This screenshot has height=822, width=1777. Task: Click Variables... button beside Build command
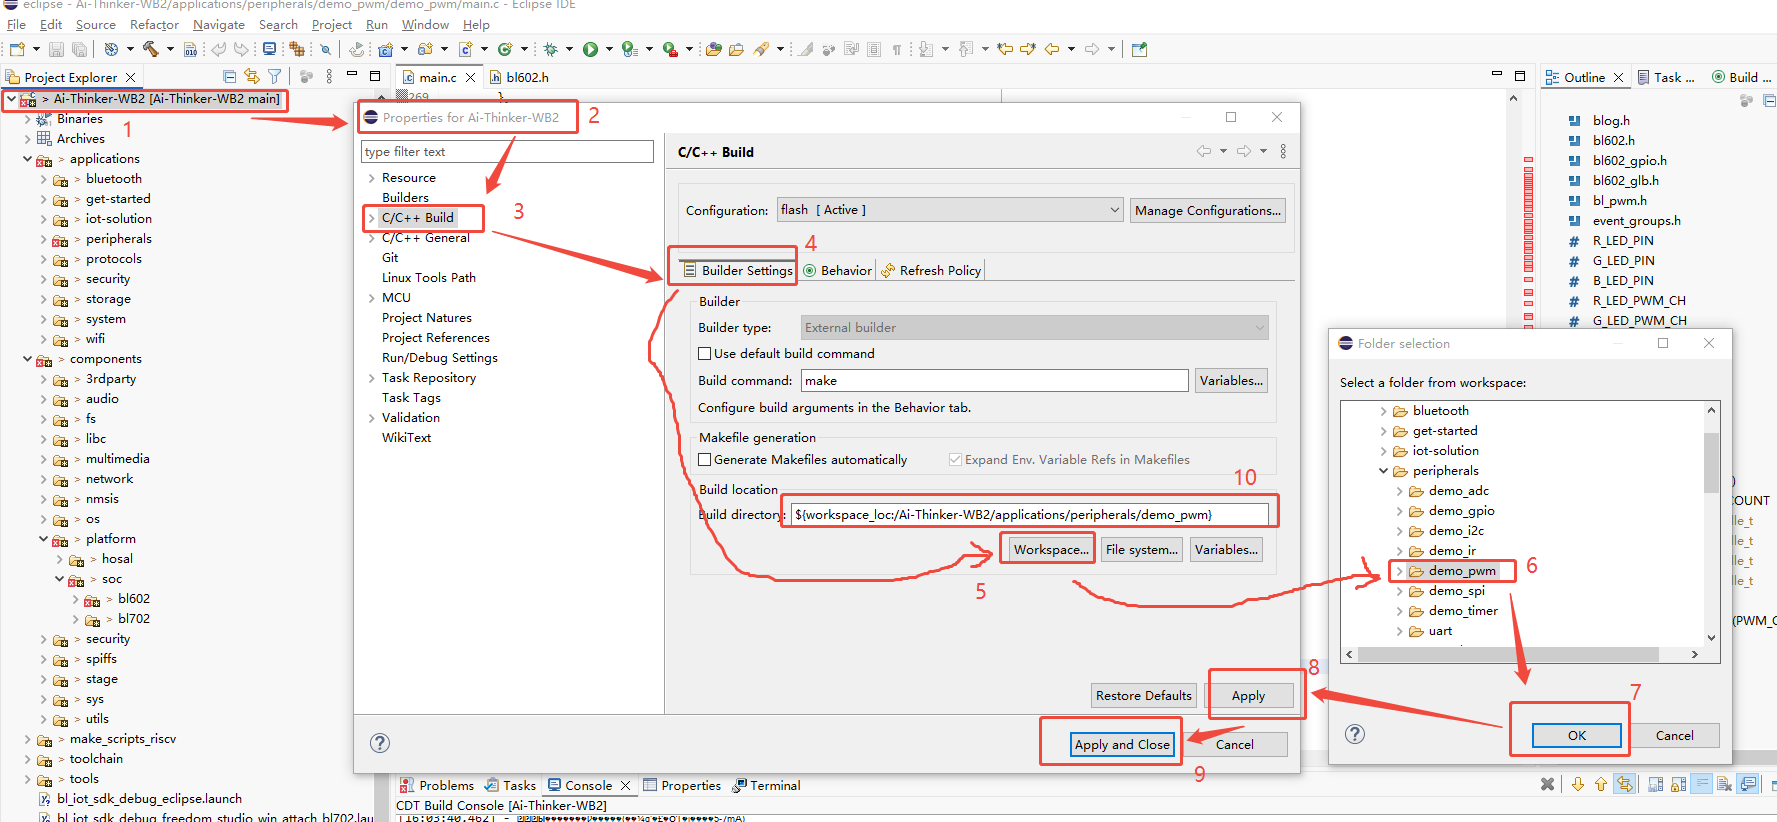pyautogui.click(x=1231, y=380)
